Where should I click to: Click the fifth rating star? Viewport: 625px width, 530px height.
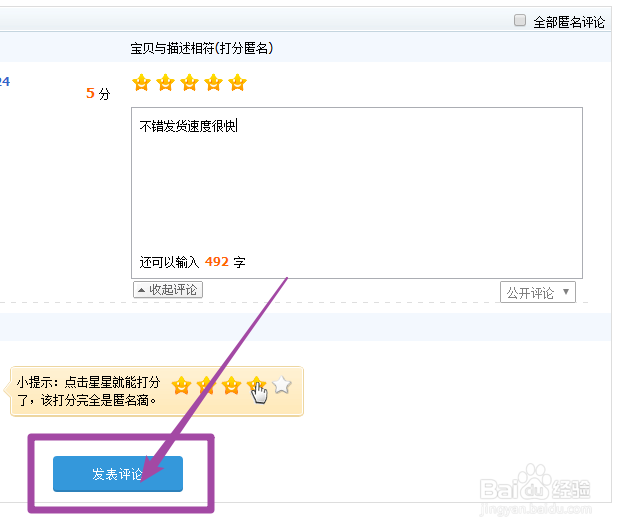point(238,83)
